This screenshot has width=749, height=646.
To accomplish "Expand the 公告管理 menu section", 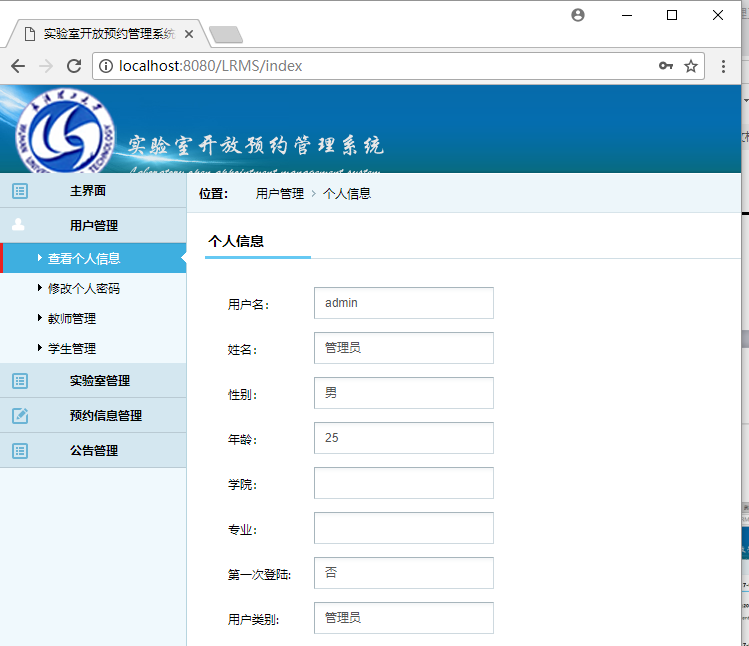I will 93,451.
